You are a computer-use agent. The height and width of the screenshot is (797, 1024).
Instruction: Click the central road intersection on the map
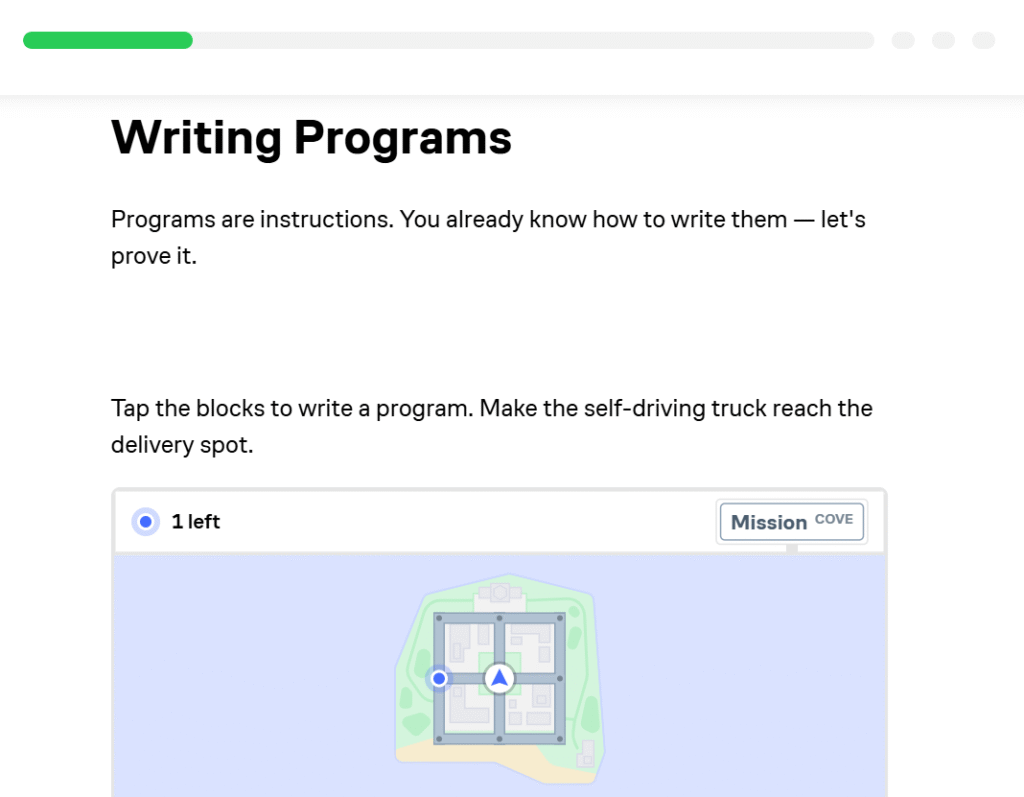coord(497,678)
